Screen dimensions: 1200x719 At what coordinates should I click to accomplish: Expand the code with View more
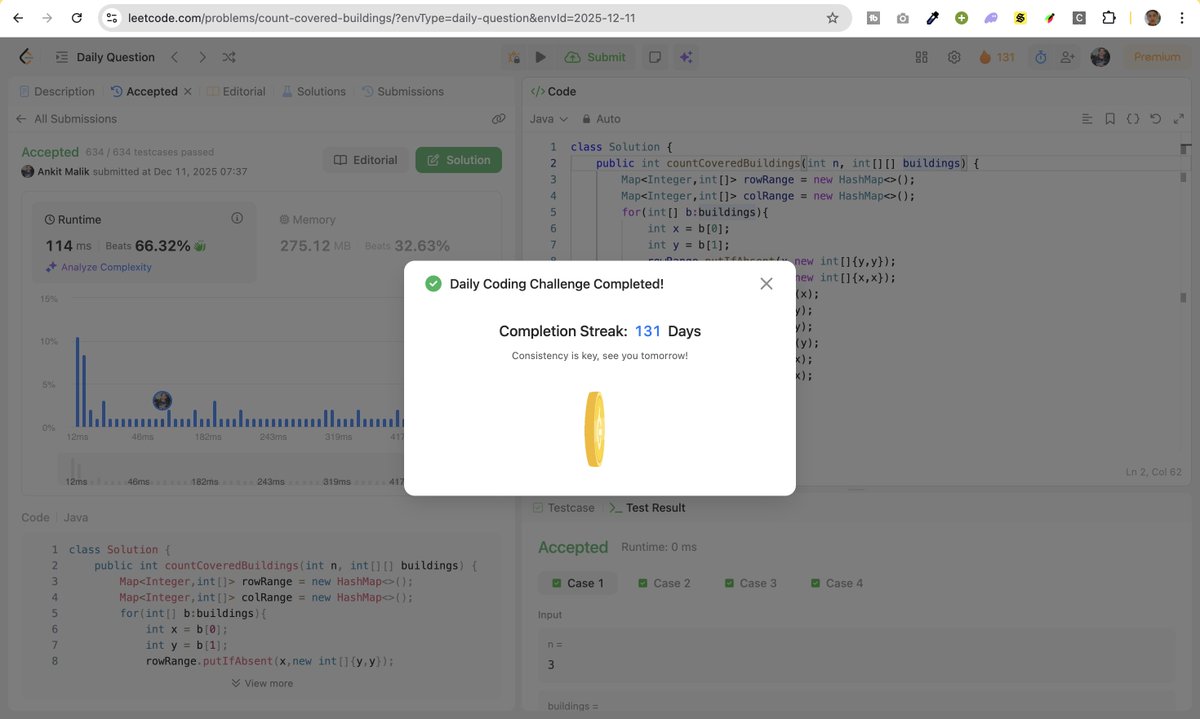click(262, 683)
